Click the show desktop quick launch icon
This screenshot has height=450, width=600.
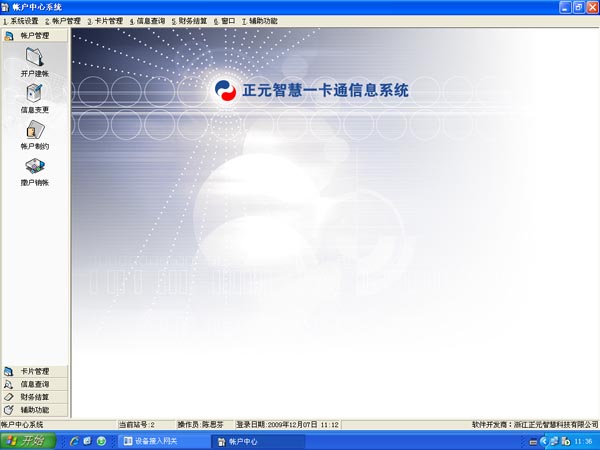pos(87,441)
